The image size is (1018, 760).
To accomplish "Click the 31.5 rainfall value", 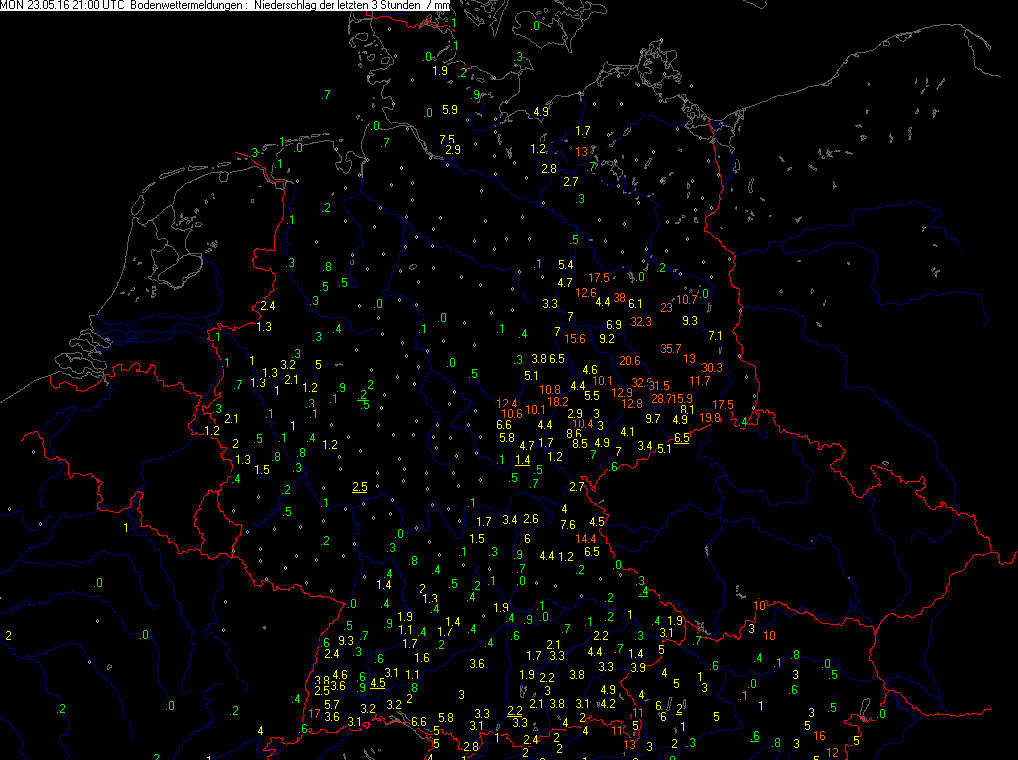I will click(x=659, y=385).
